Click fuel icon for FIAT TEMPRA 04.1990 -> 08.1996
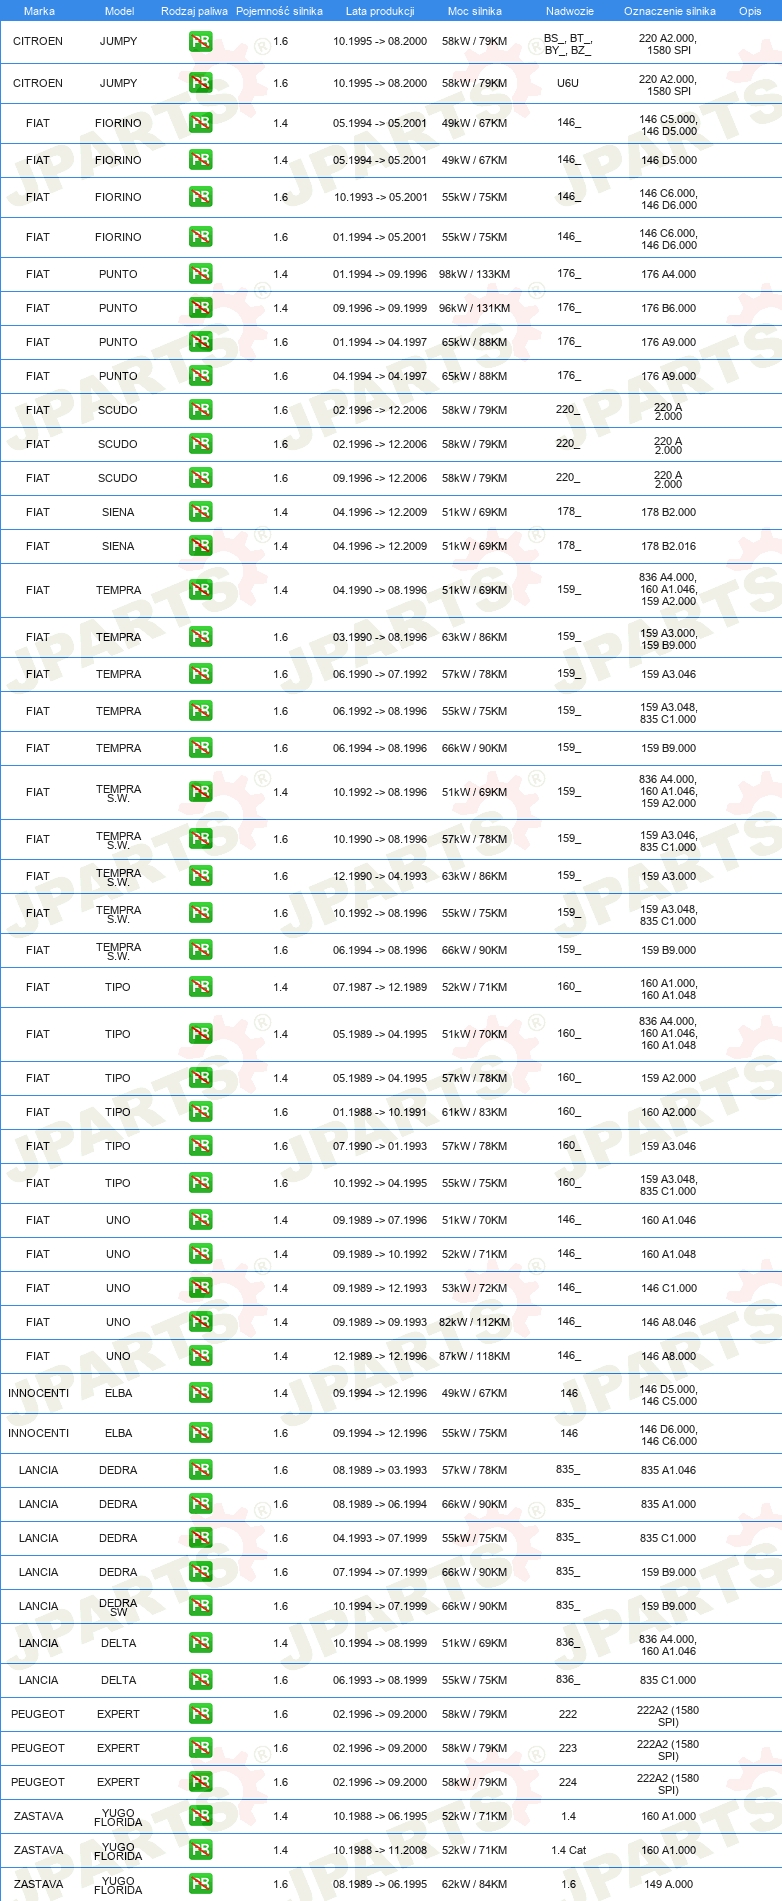Viewport: 782px width, 1901px height. click(200, 590)
